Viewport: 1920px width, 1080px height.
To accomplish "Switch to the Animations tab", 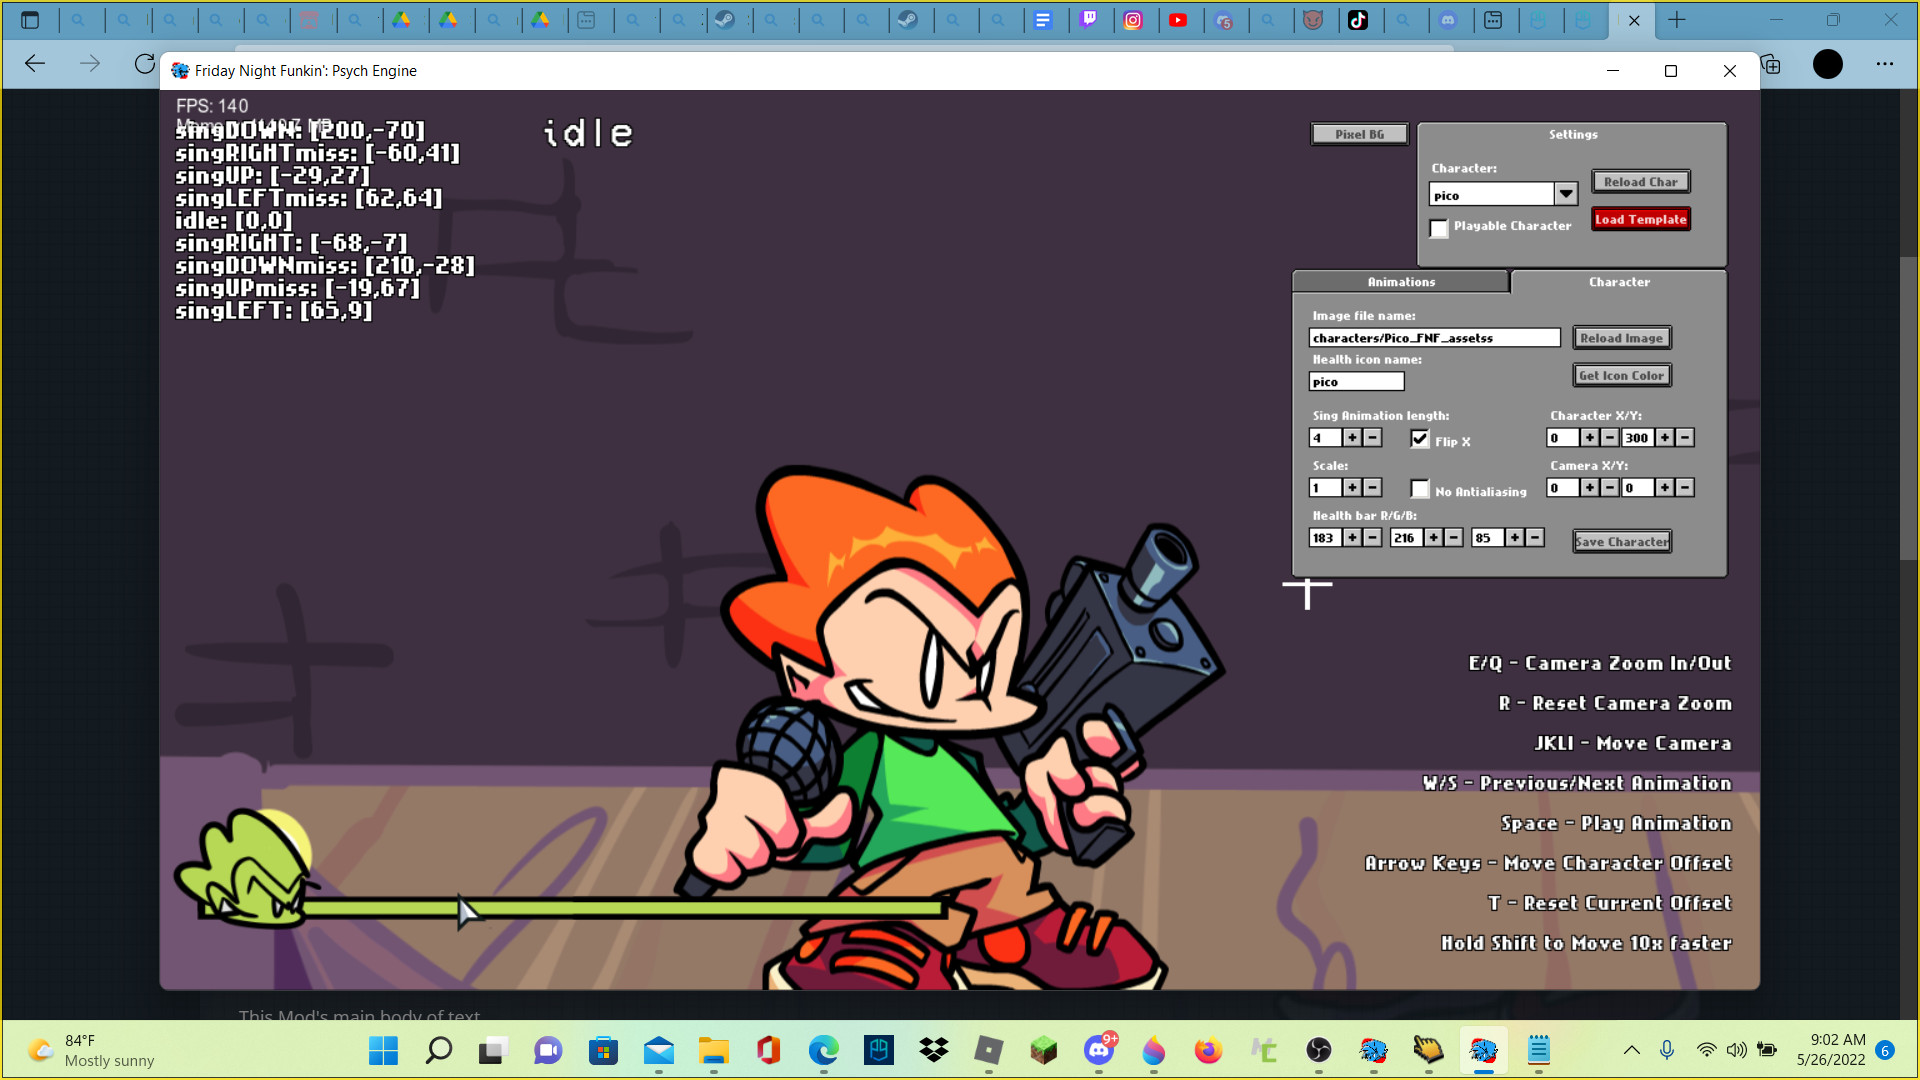I will [x=1400, y=282].
